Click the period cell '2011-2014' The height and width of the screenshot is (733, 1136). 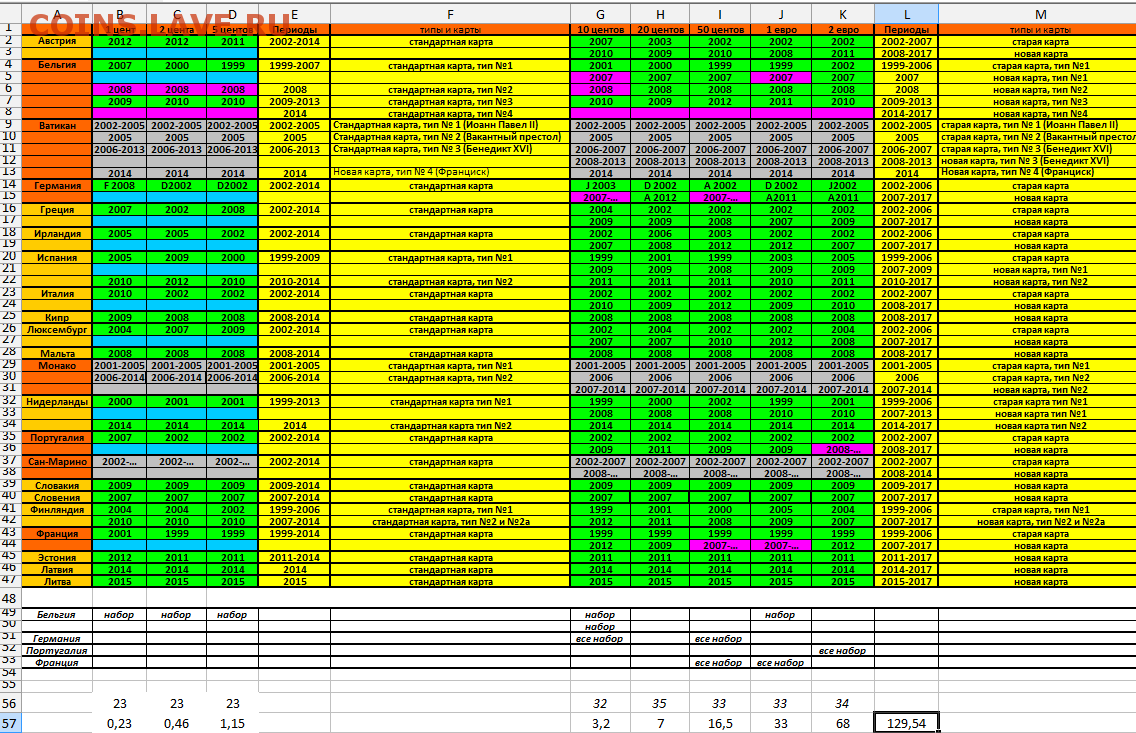coord(294,558)
